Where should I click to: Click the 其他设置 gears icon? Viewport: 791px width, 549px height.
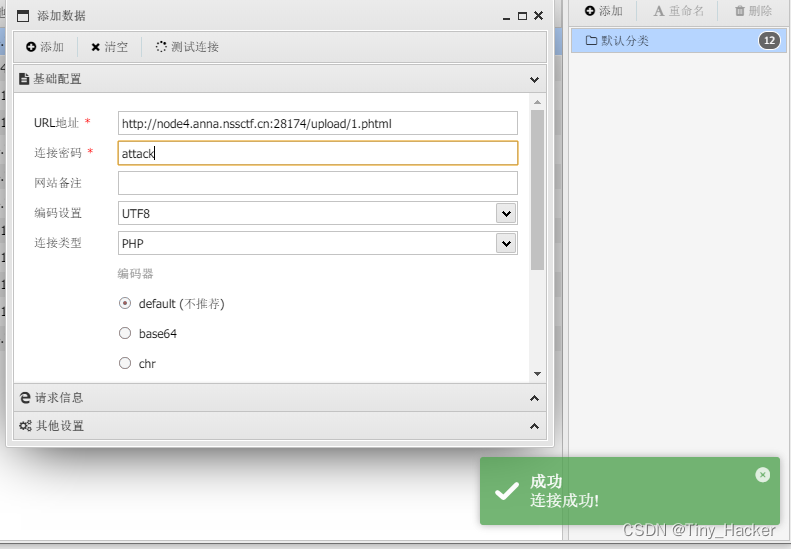pyautogui.click(x=25, y=426)
